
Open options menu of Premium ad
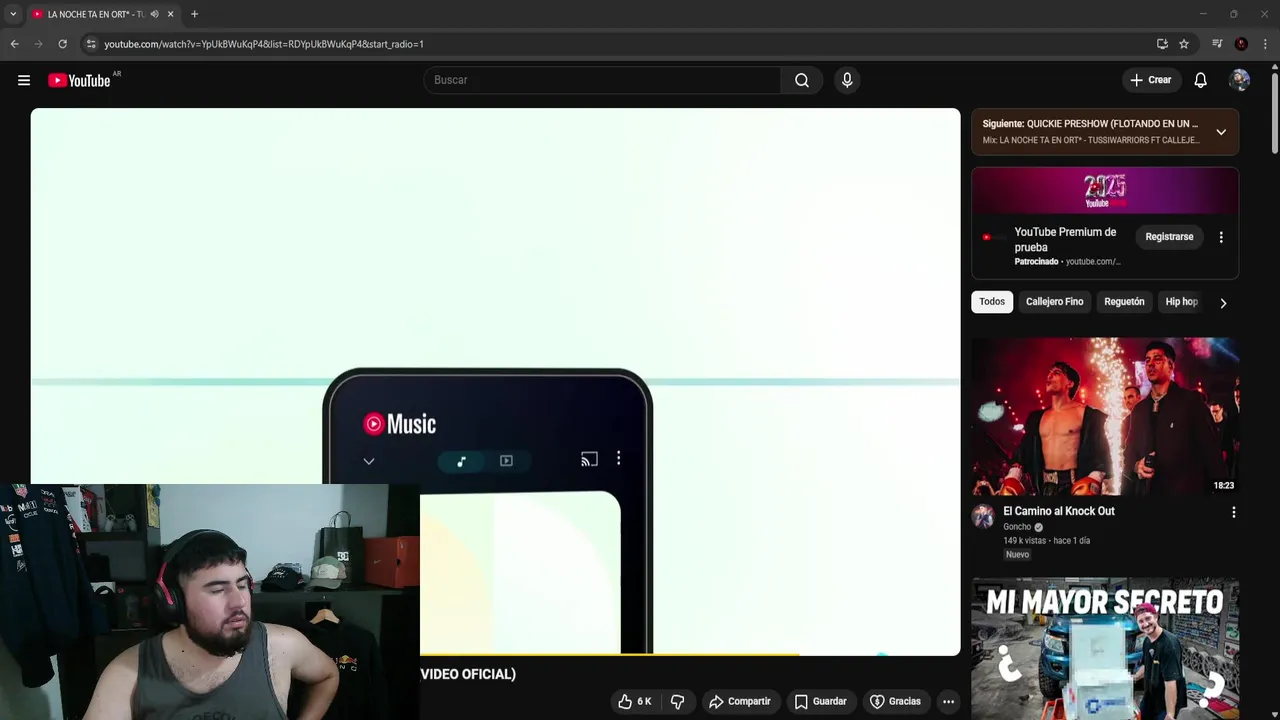click(1220, 237)
